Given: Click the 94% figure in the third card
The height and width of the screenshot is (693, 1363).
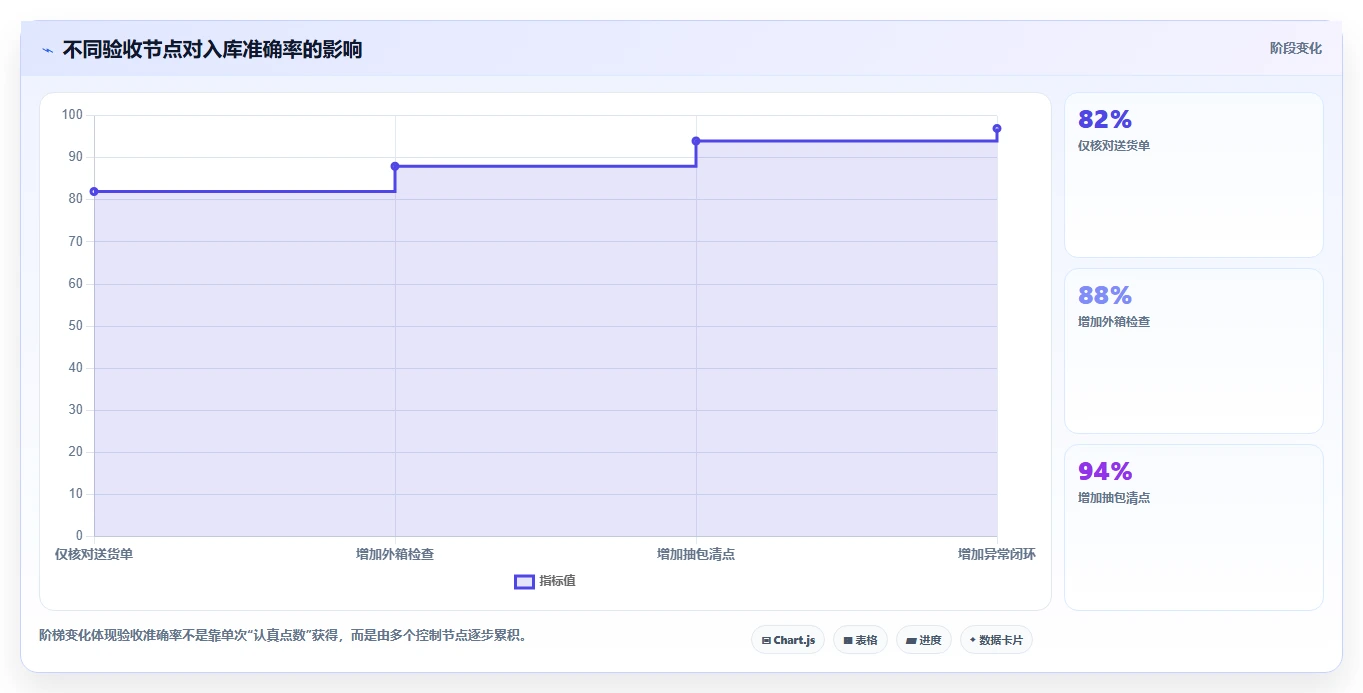Looking at the screenshot, I should tap(1105, 471).
